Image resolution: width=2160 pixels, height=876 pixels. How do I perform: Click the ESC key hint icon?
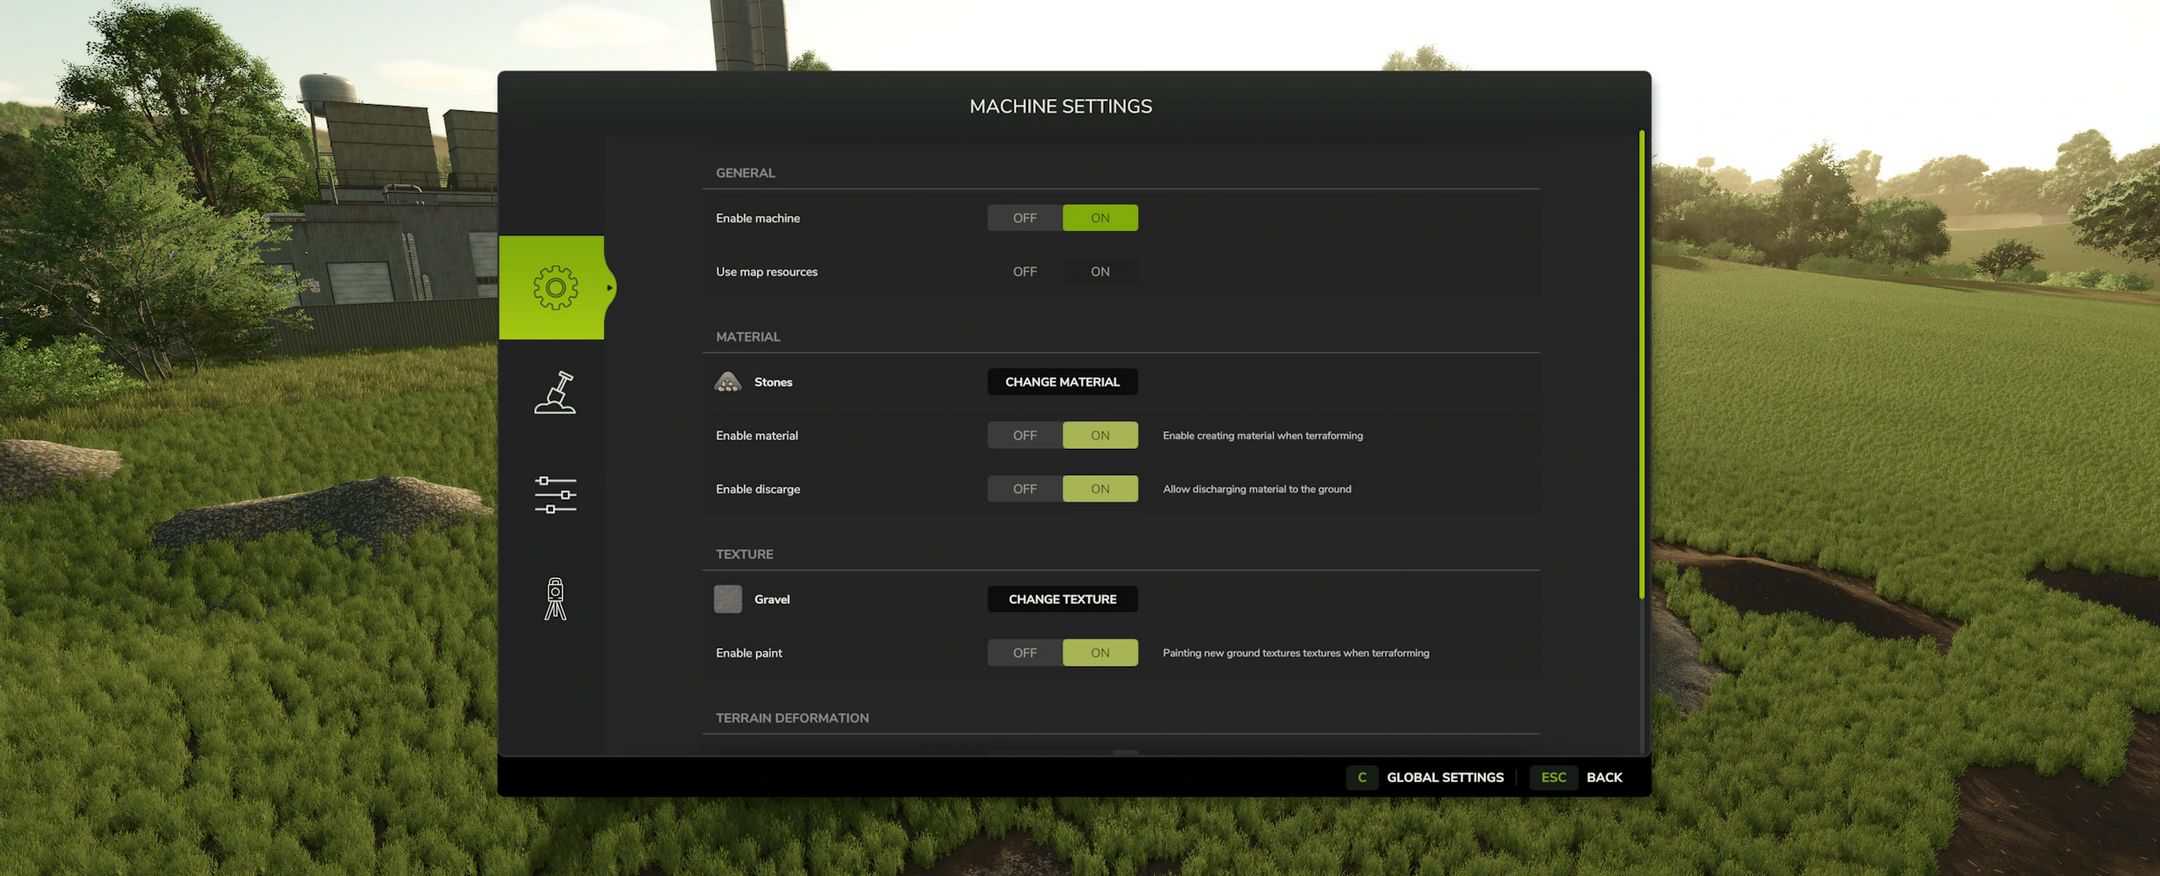(x=1553, y=778)
